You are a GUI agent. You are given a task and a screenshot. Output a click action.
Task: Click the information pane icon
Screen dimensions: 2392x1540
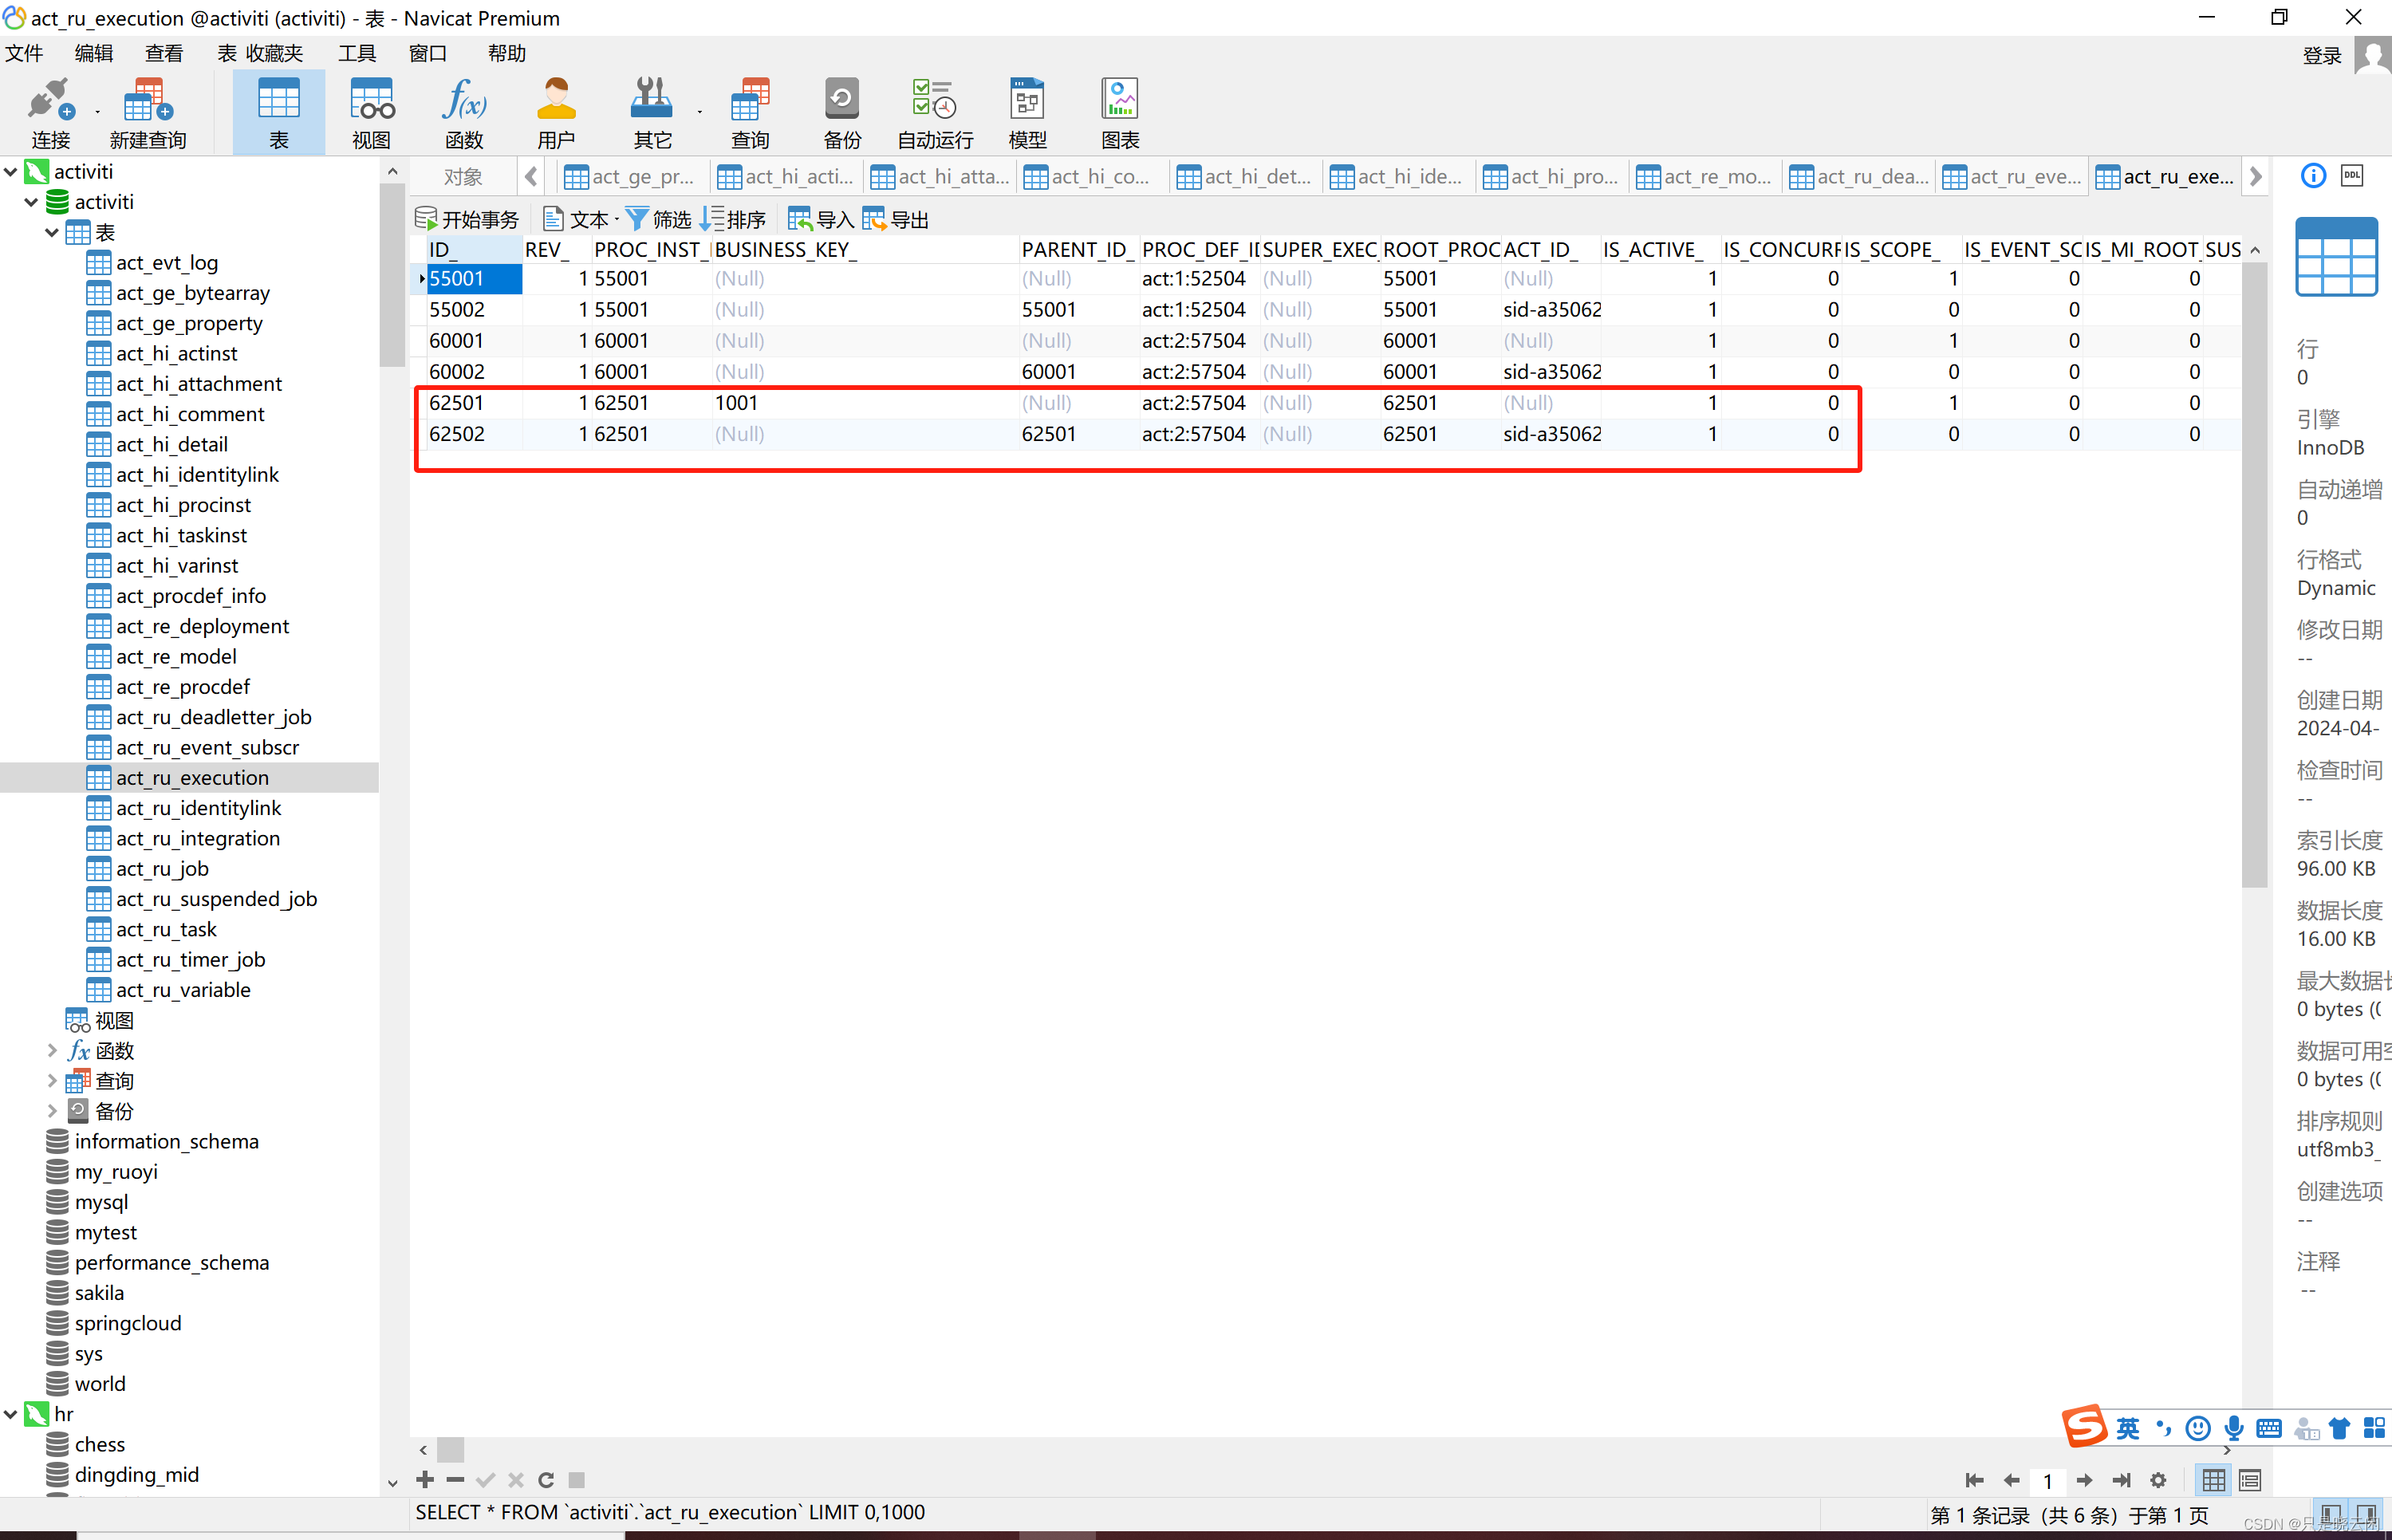pos(2313,176)
